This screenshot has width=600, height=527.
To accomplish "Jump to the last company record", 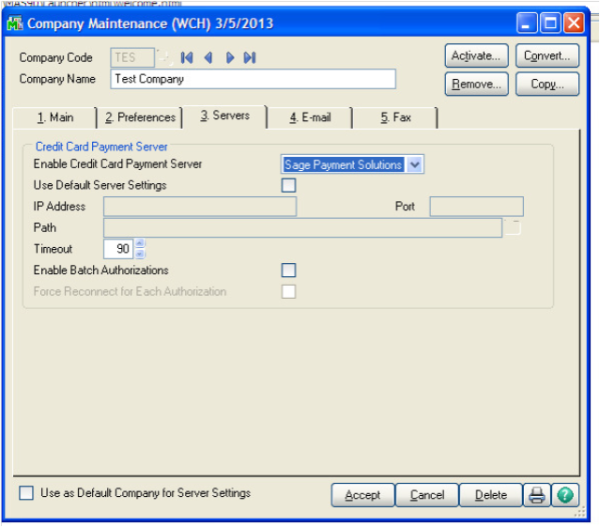I will (249, 58).
